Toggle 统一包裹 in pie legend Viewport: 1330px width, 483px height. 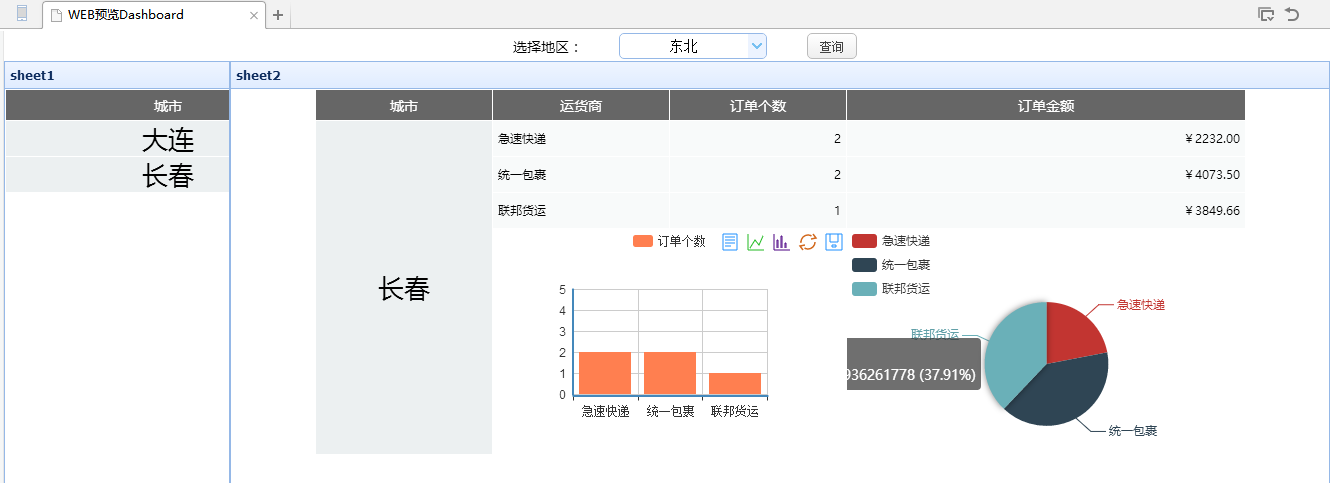[891, 265]
